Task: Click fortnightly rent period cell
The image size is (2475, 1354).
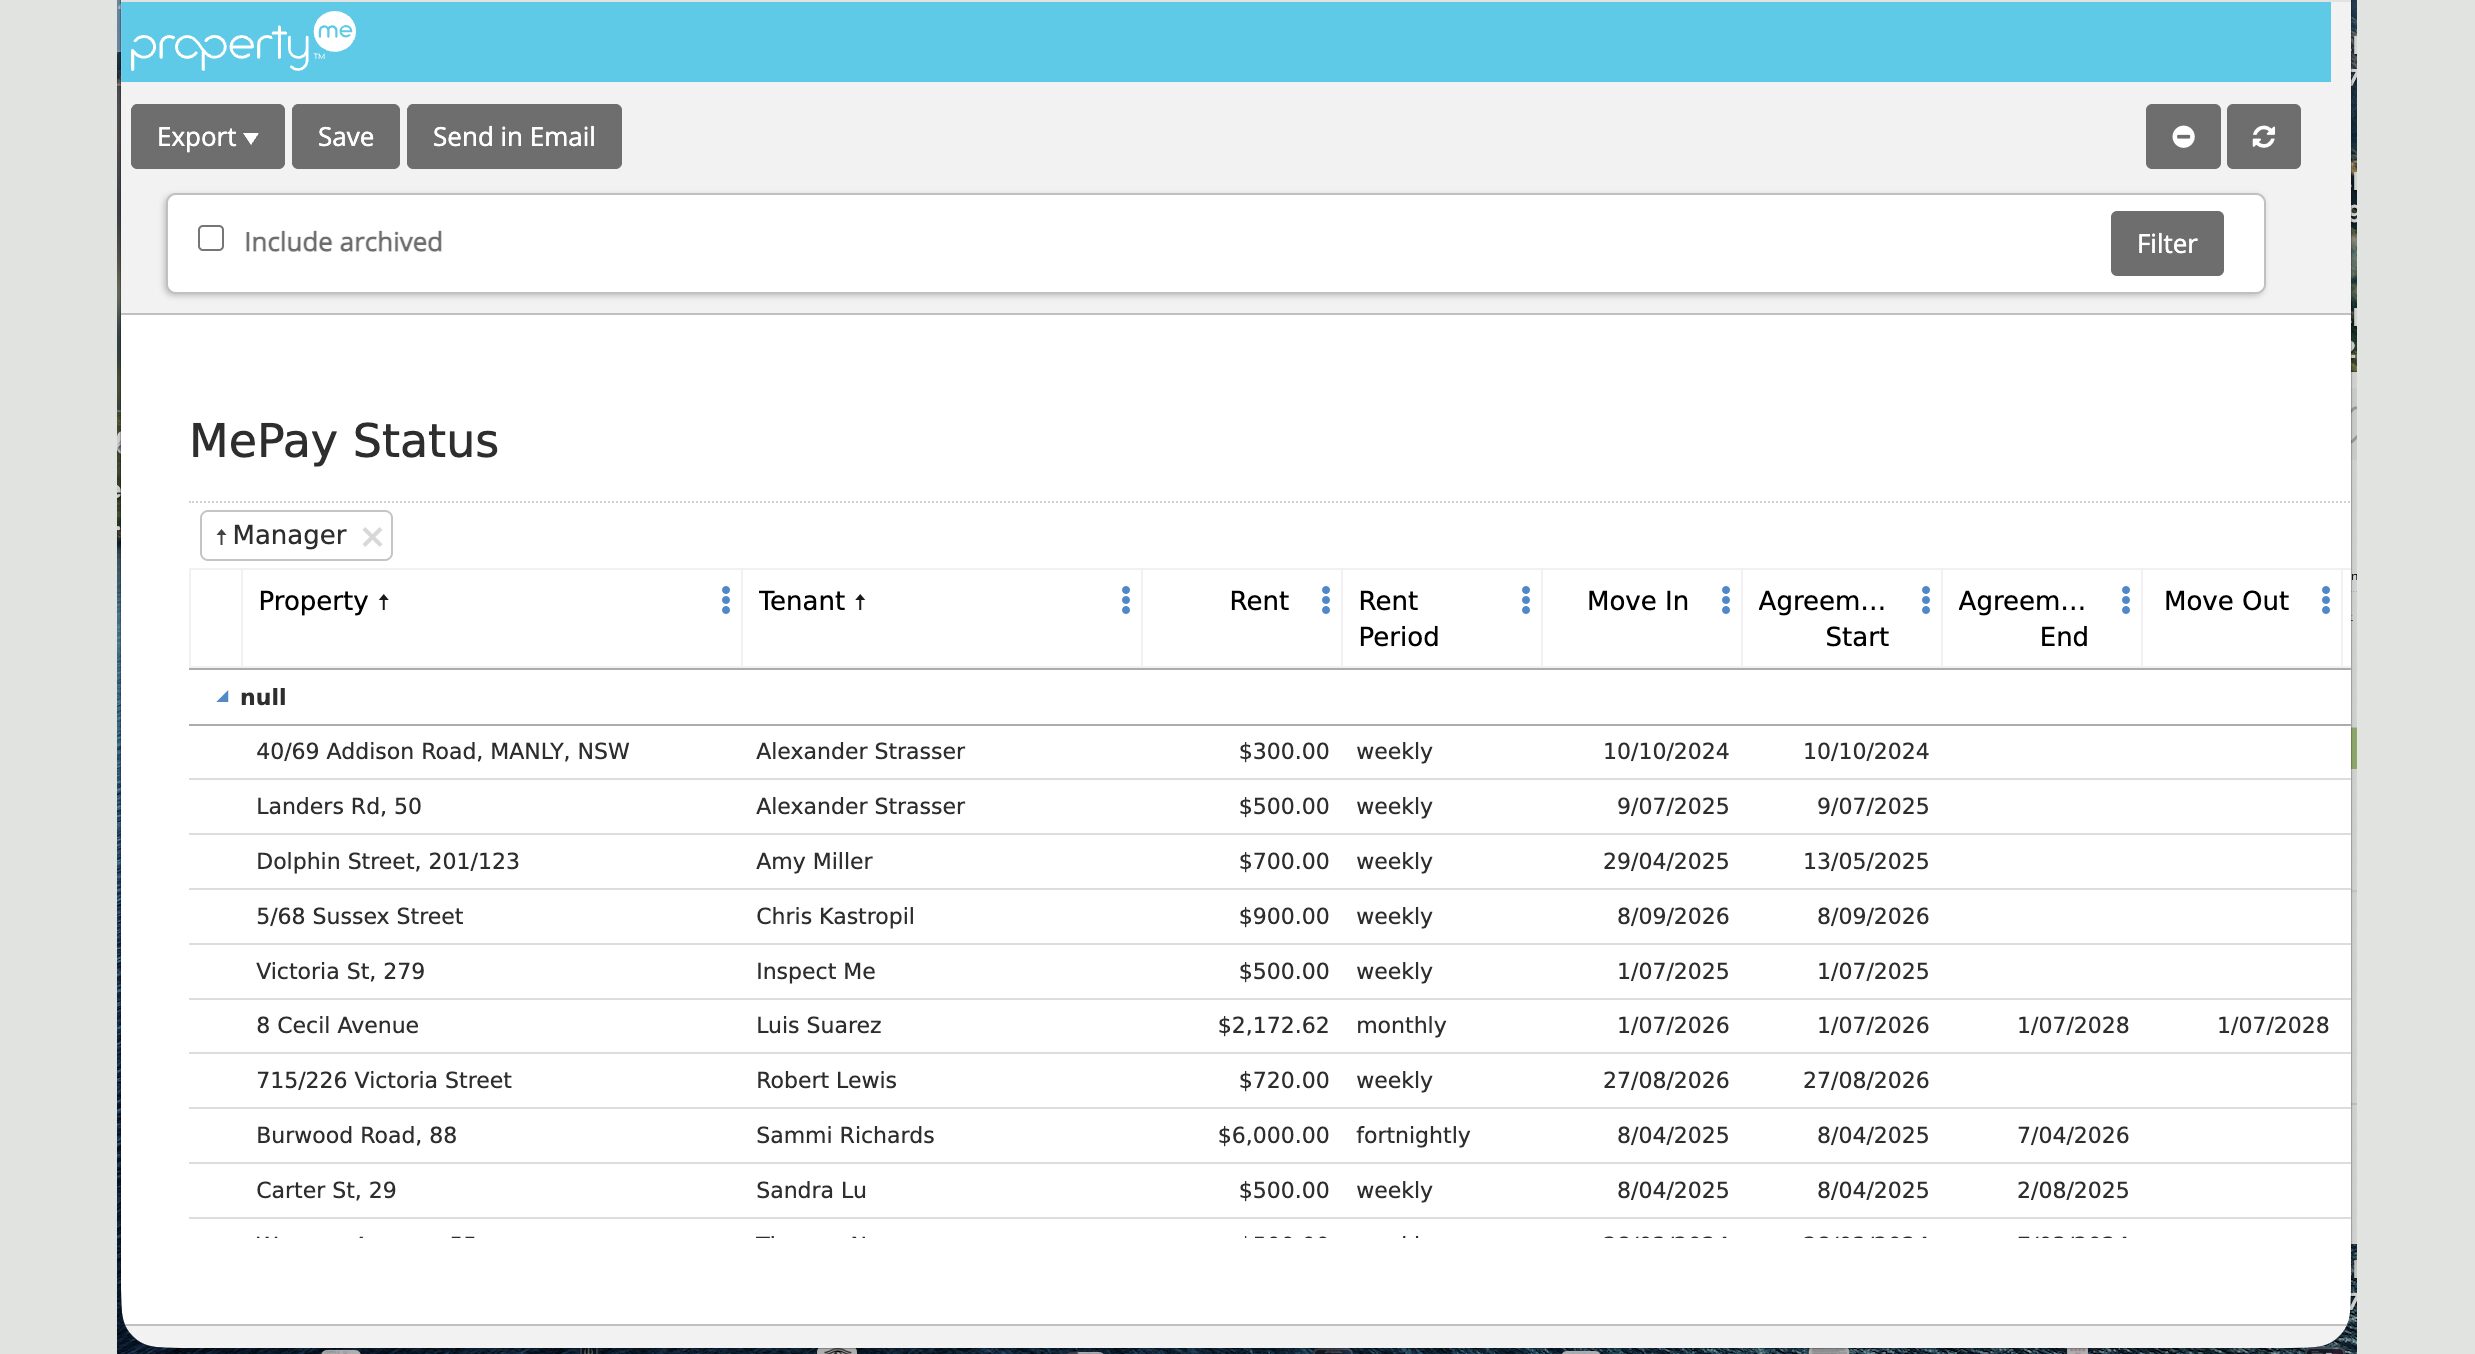Action: pos(1413,1135)
